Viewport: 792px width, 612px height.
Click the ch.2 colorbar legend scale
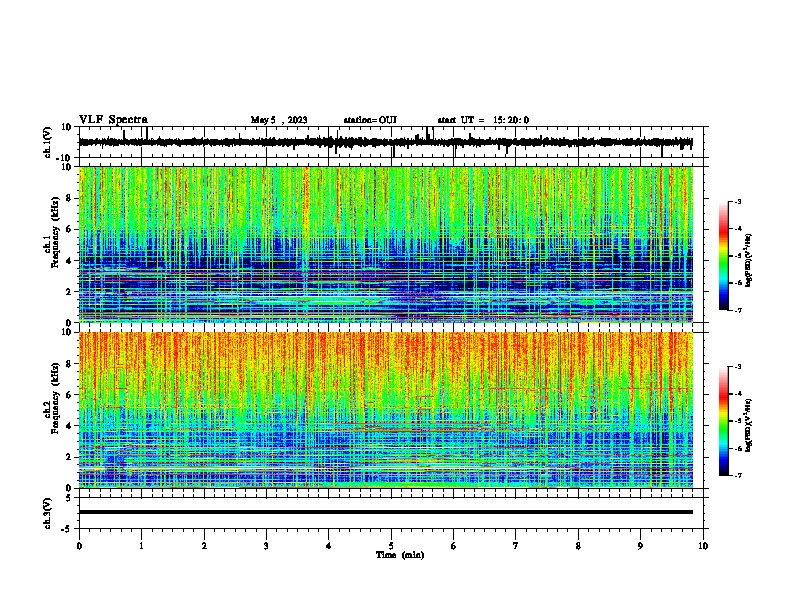pyautogui.click(x=723, y=421)
